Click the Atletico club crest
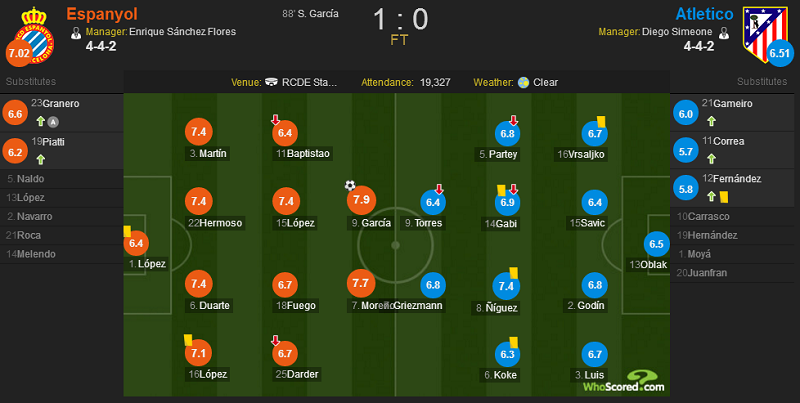The width and height of the screenshot is (800, 403). [x=765, y=34]
